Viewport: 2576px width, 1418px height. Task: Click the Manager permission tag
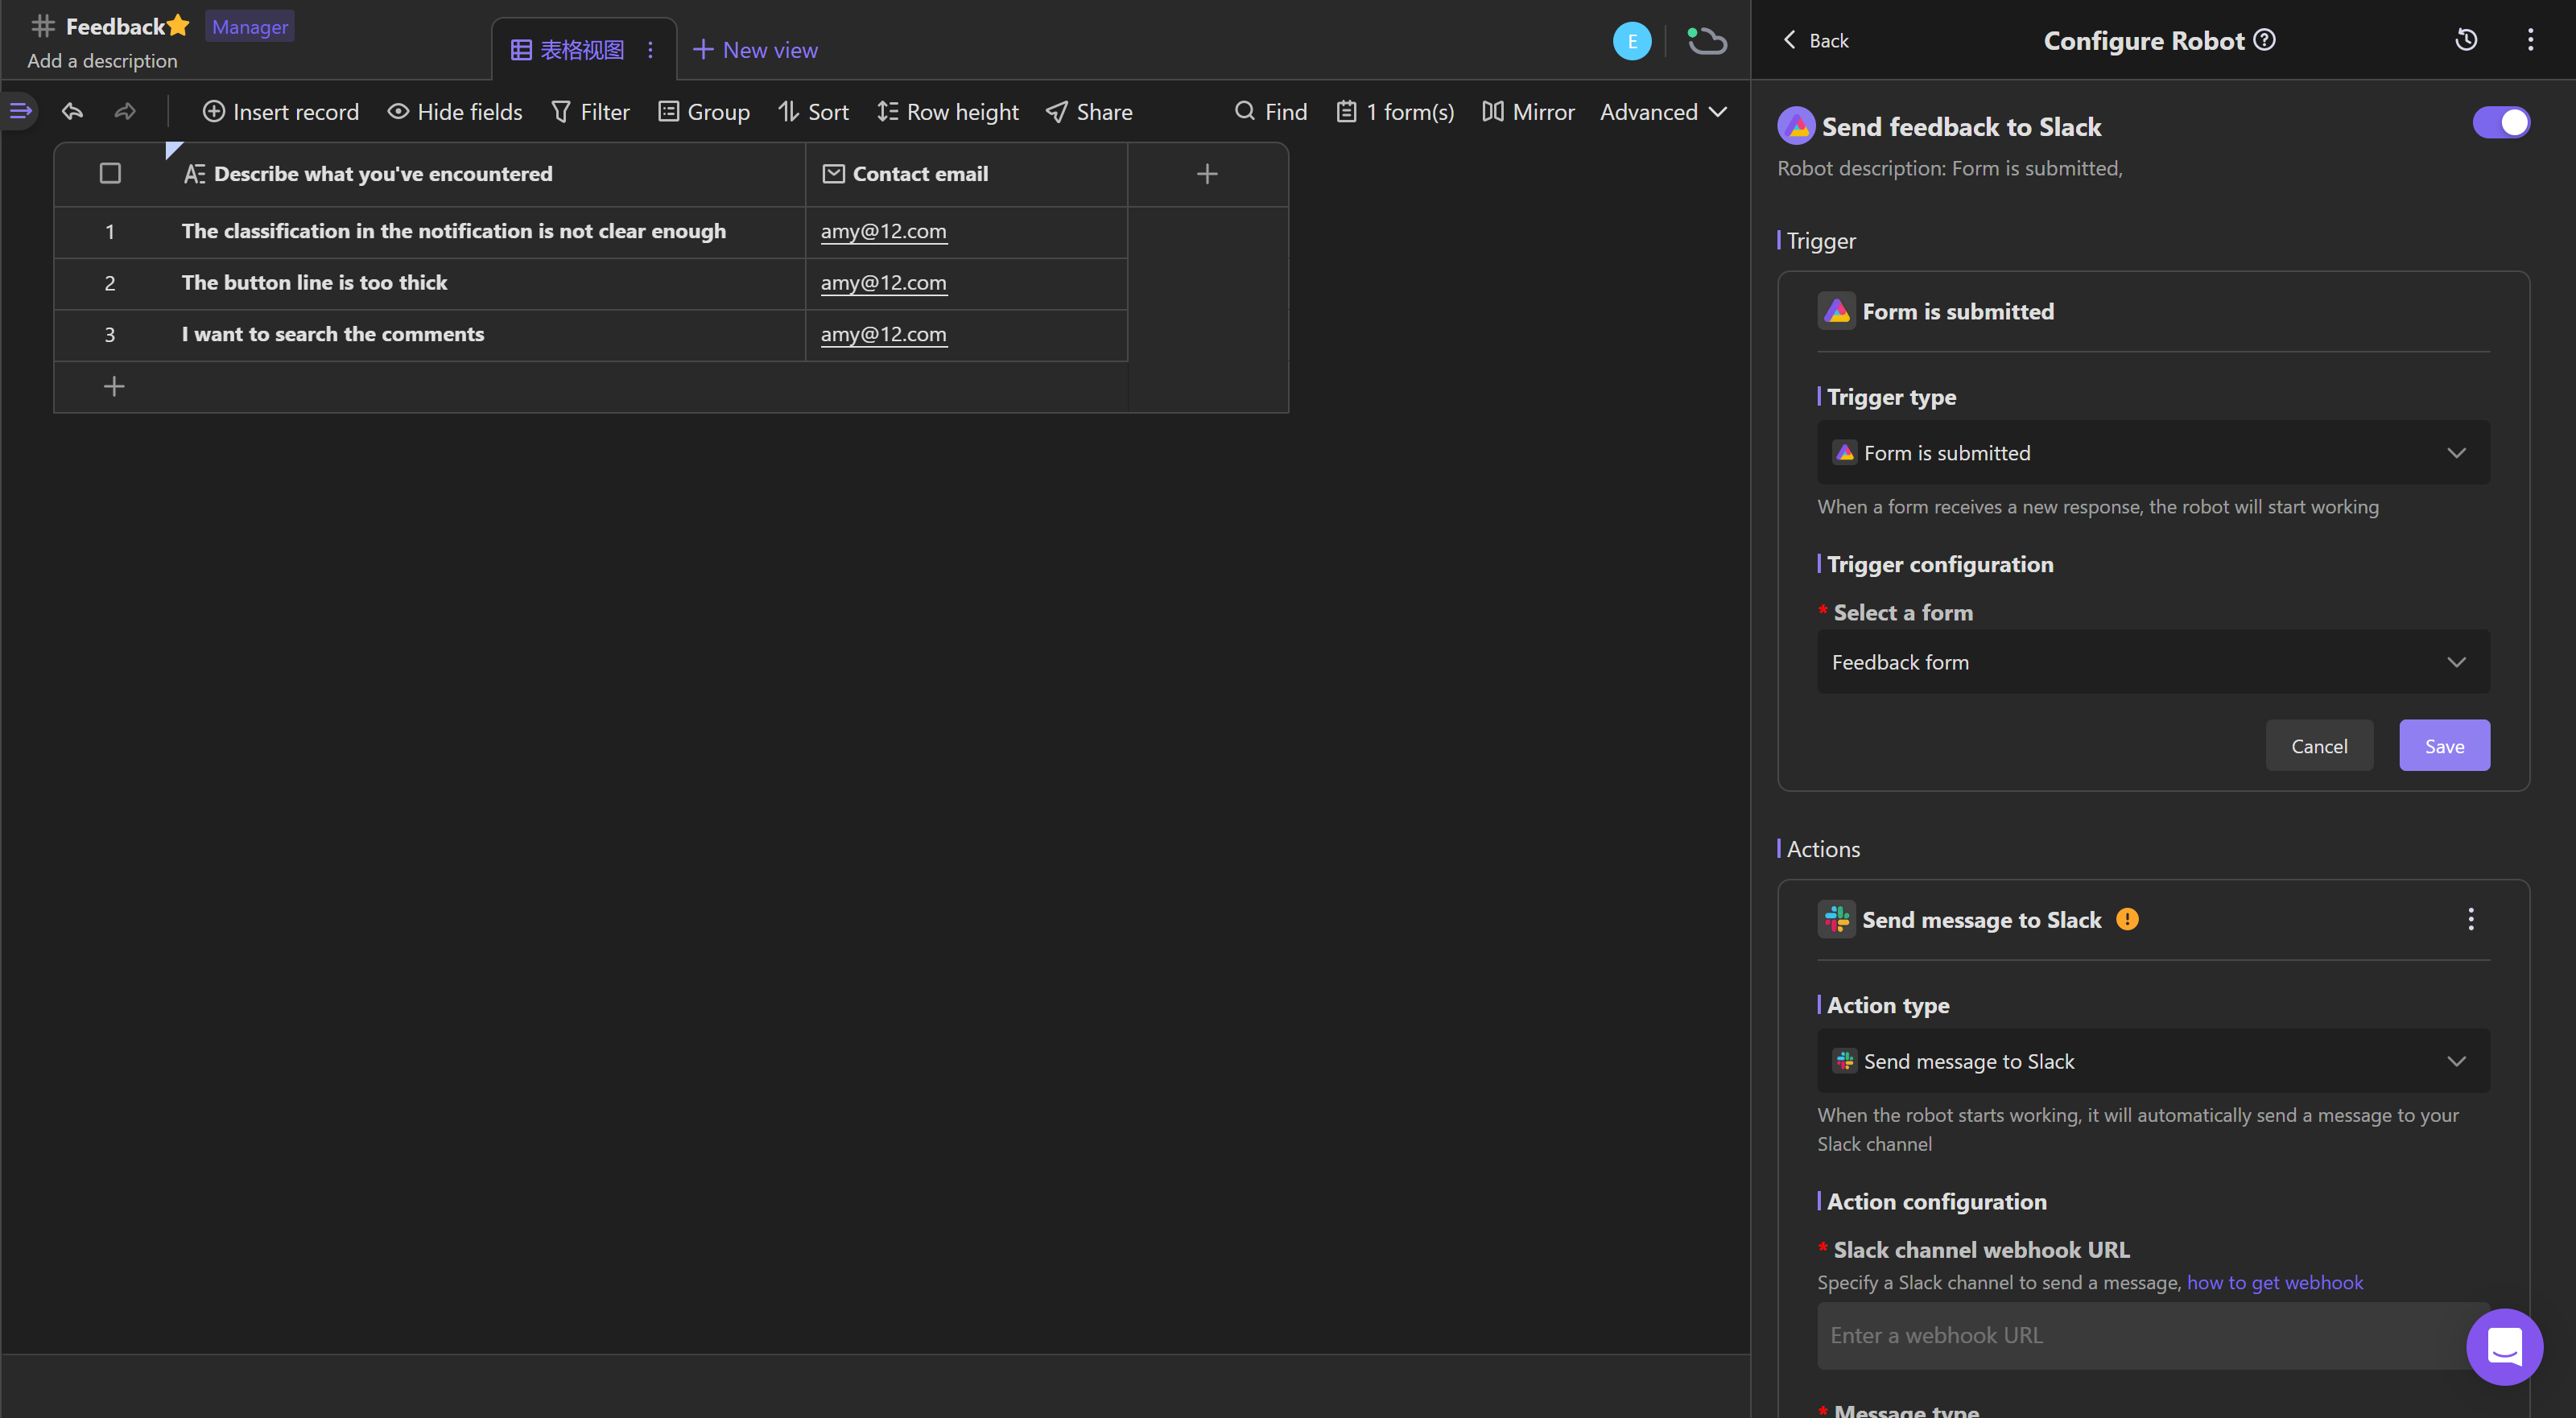tap(250, 27)
